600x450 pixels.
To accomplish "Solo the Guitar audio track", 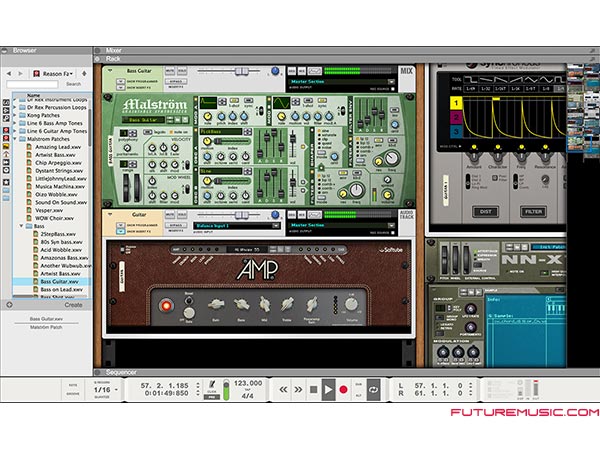I will [182, 215].
